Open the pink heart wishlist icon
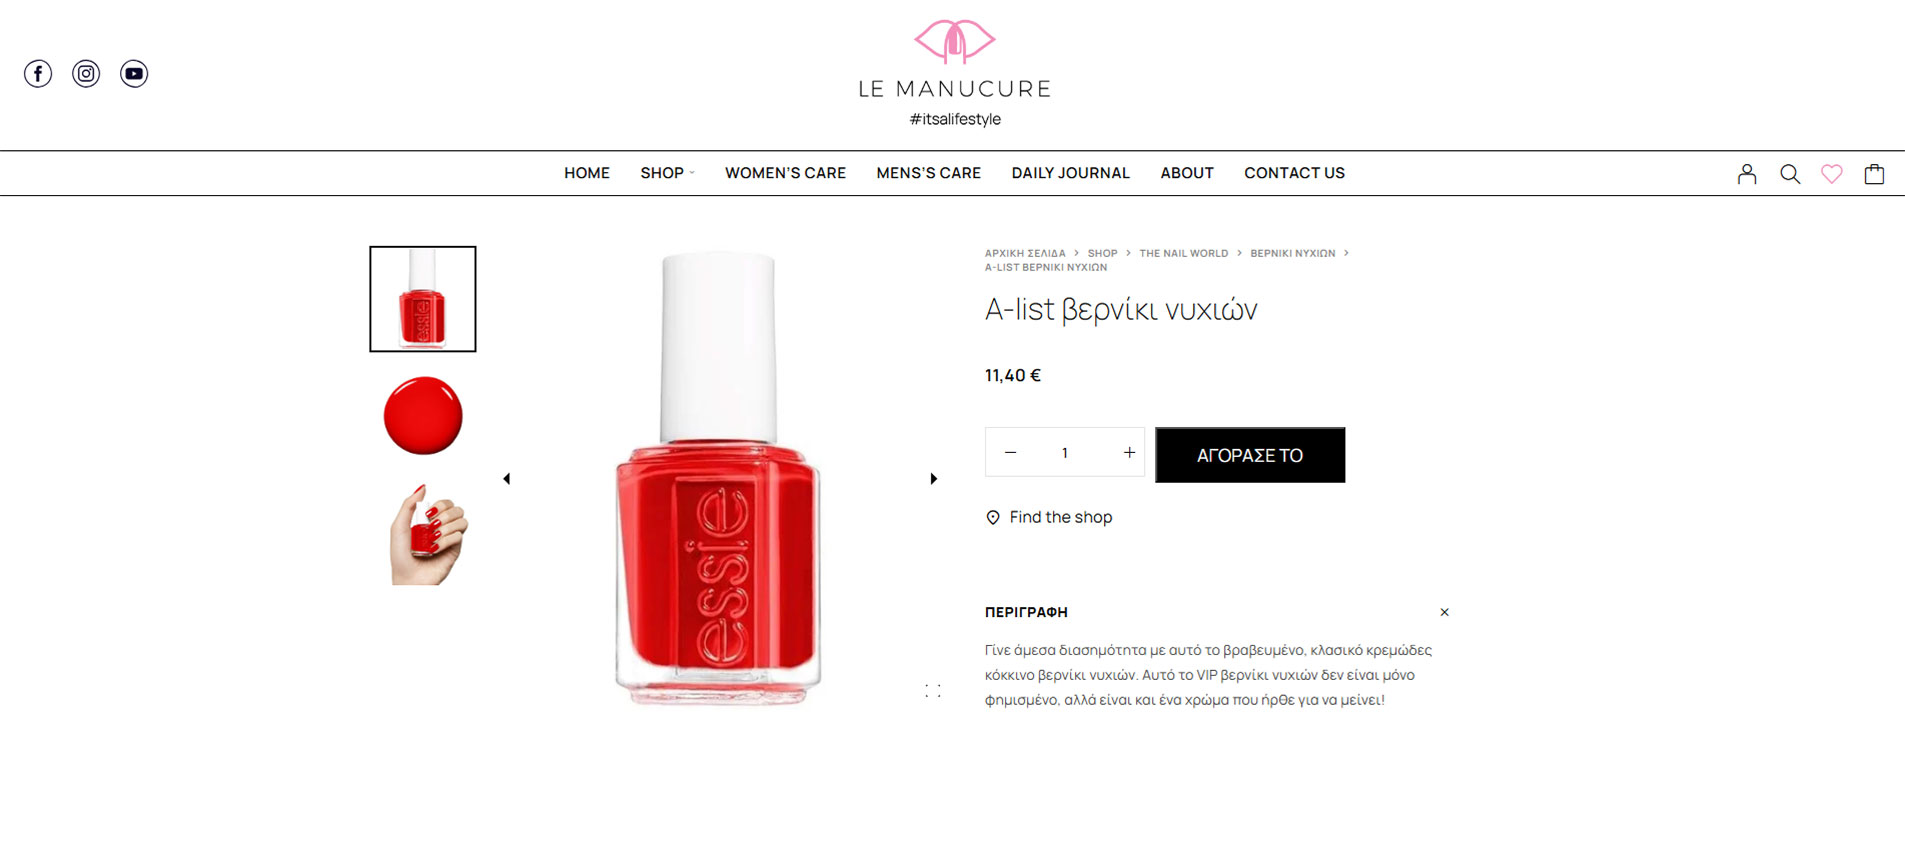1905x855 pixels. [1832, 174]
